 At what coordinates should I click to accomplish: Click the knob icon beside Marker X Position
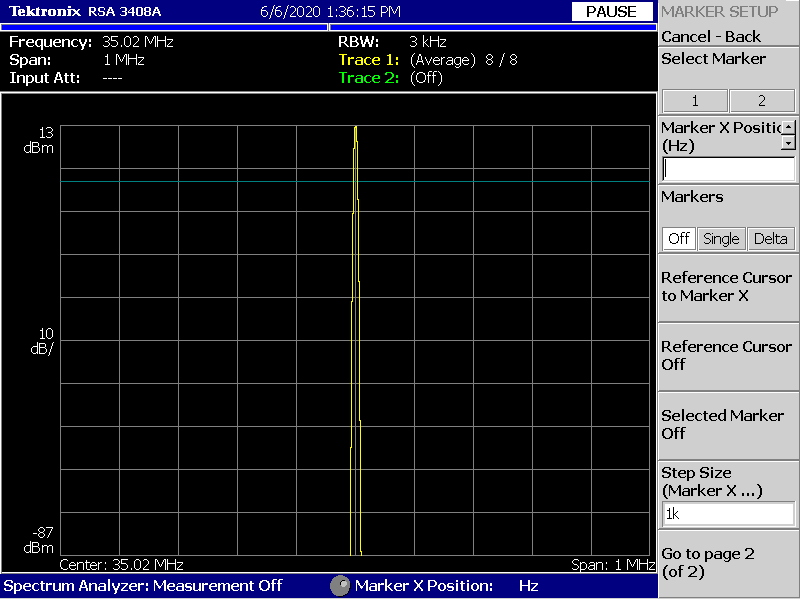340,586
